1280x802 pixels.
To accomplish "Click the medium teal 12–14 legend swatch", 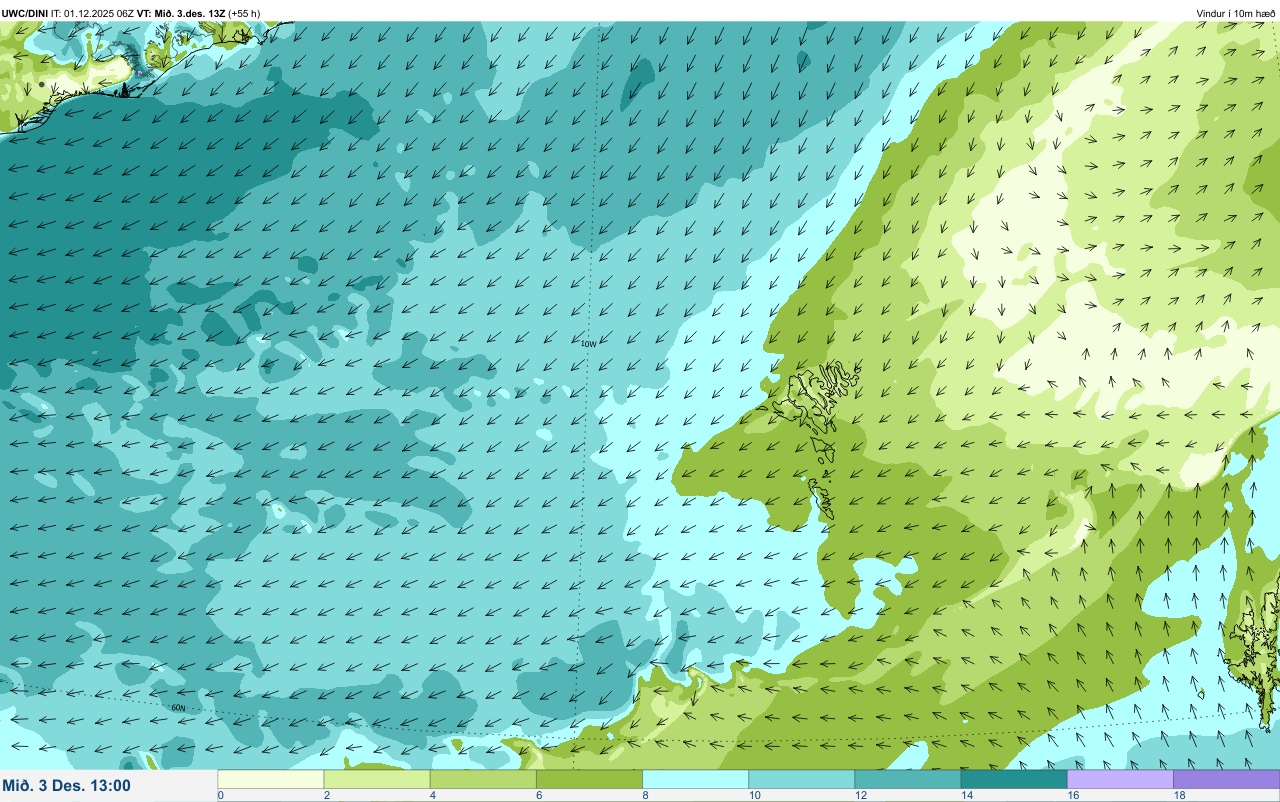I will tap(907, 779).
